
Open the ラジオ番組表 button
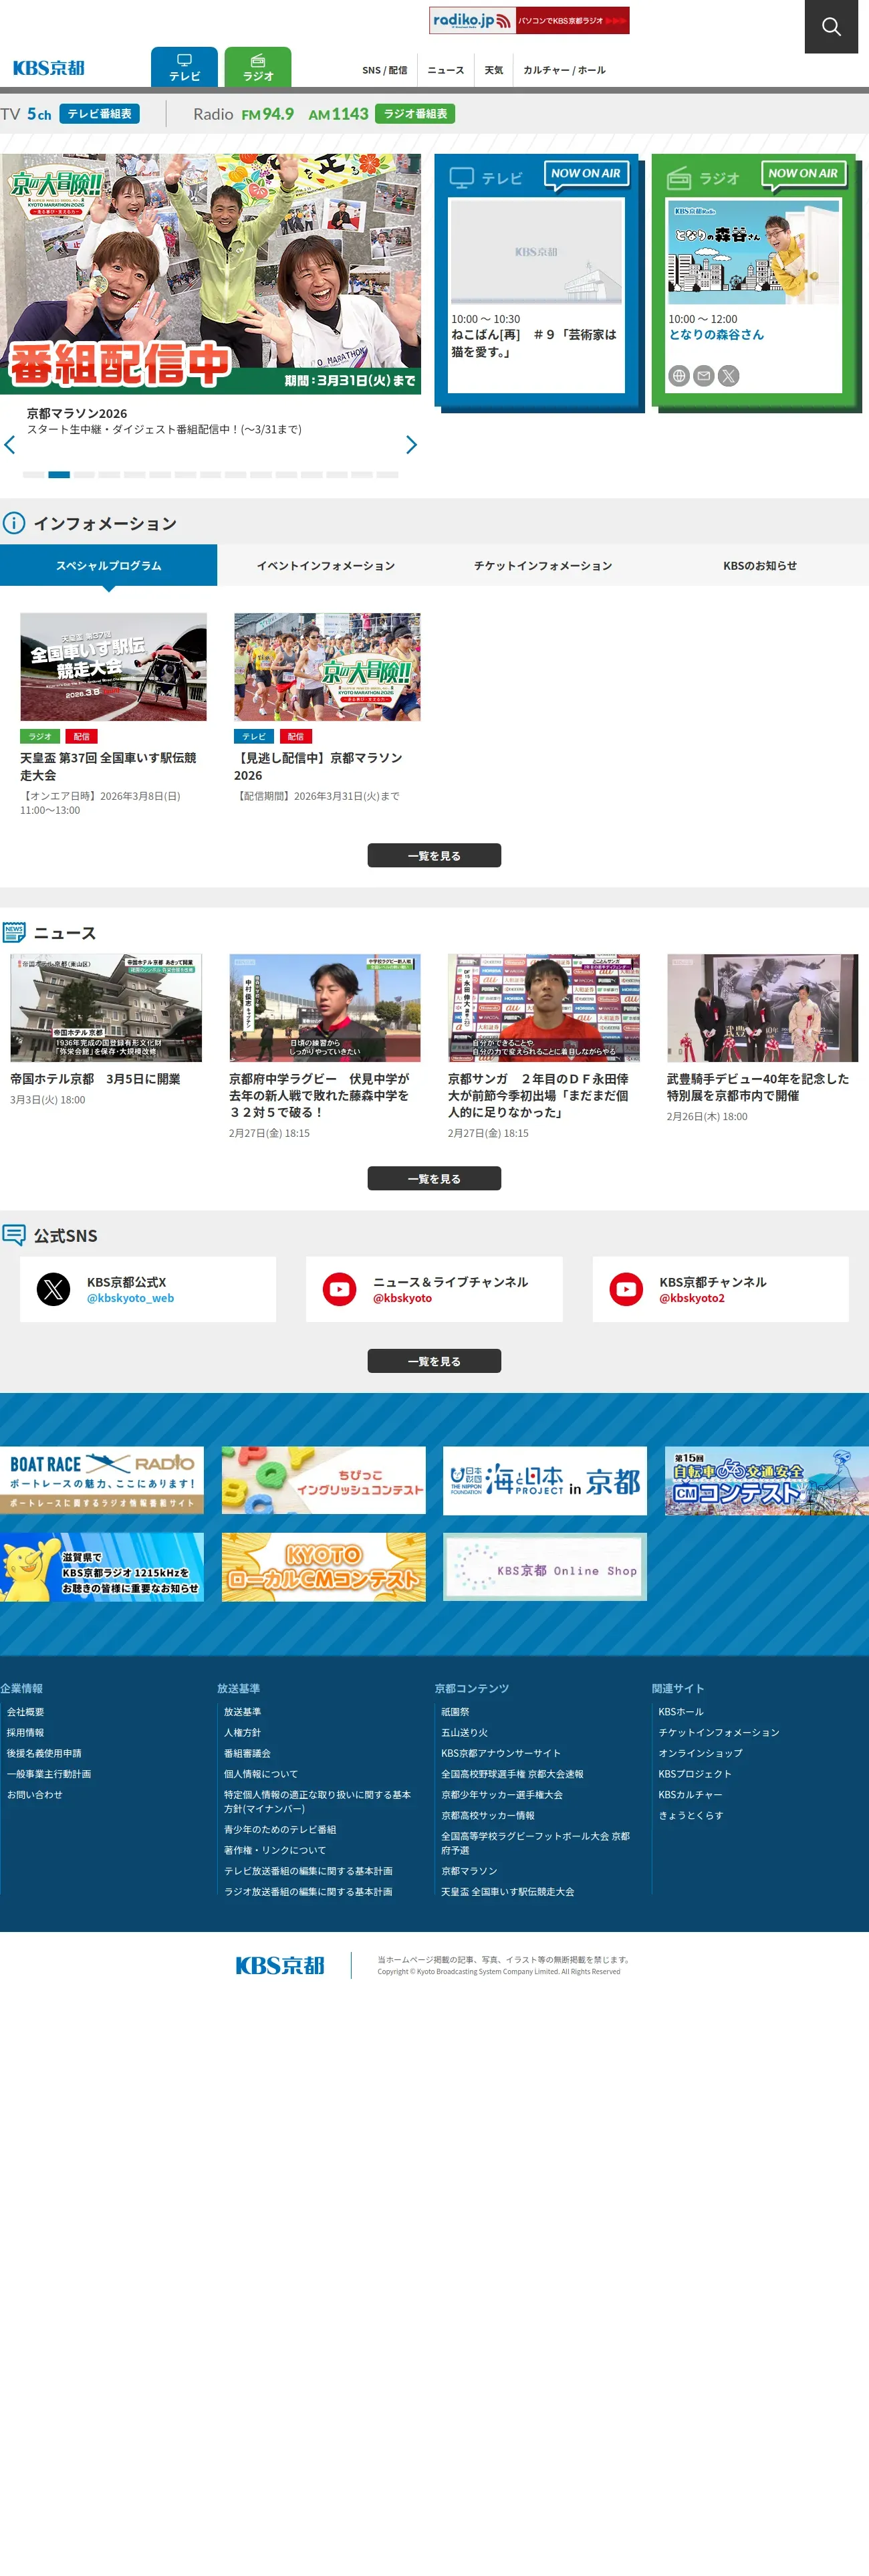(415, 114)
